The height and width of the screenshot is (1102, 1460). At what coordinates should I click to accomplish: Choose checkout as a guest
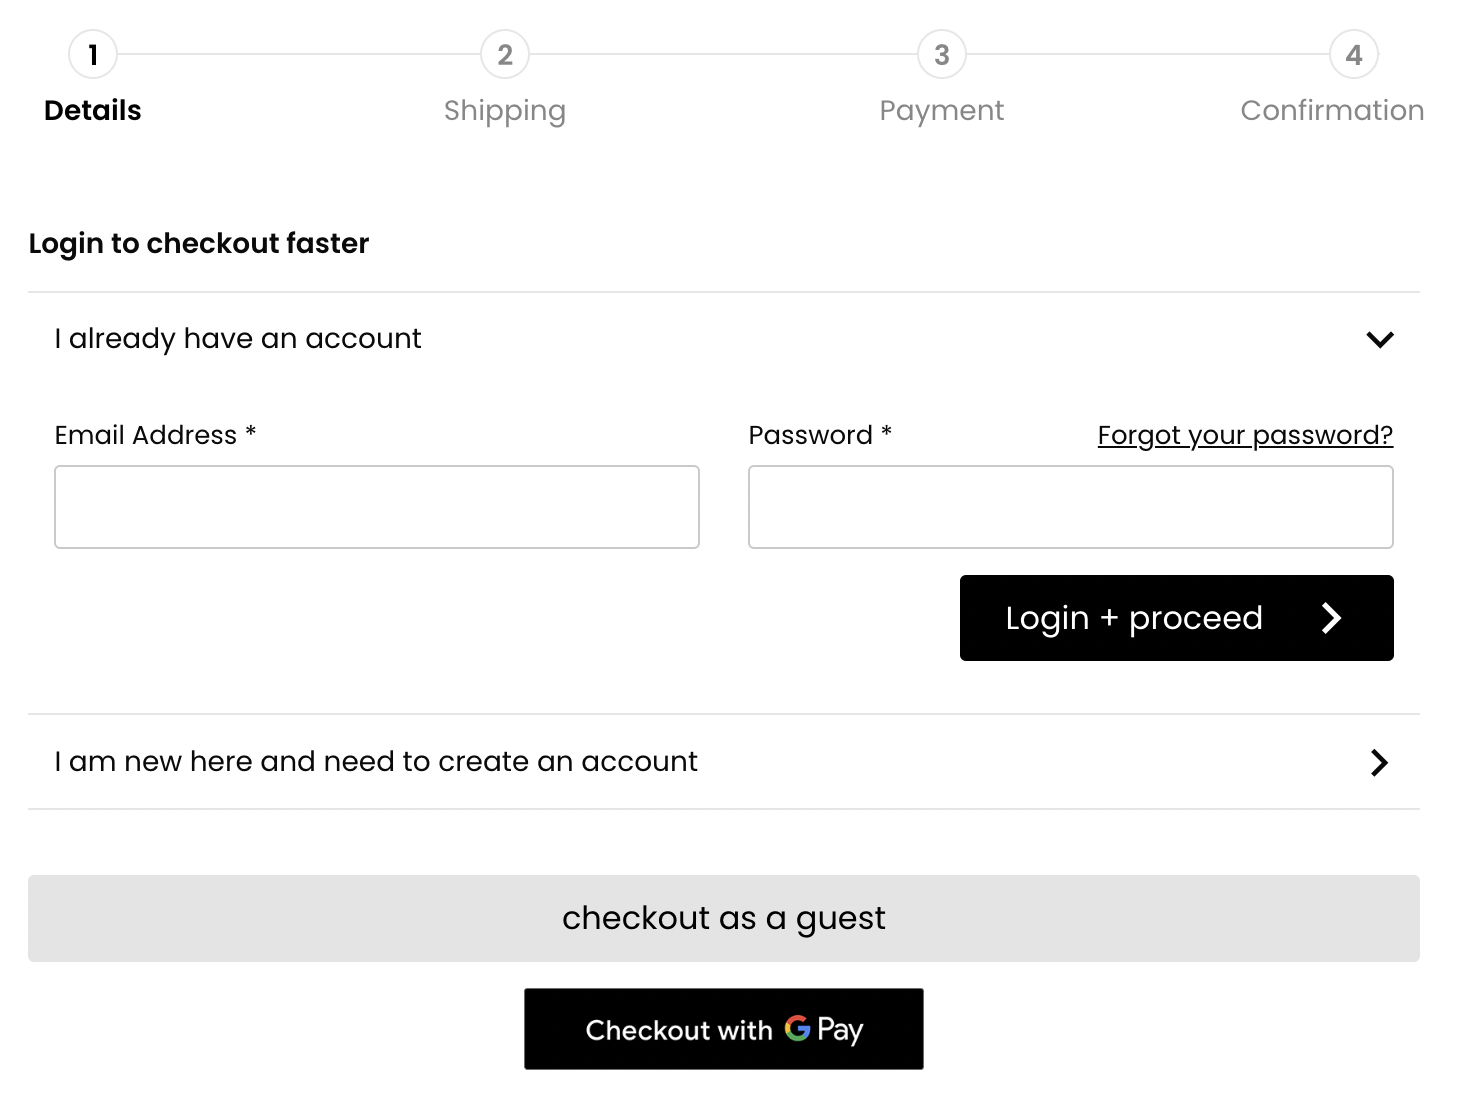tap(724, 918)
